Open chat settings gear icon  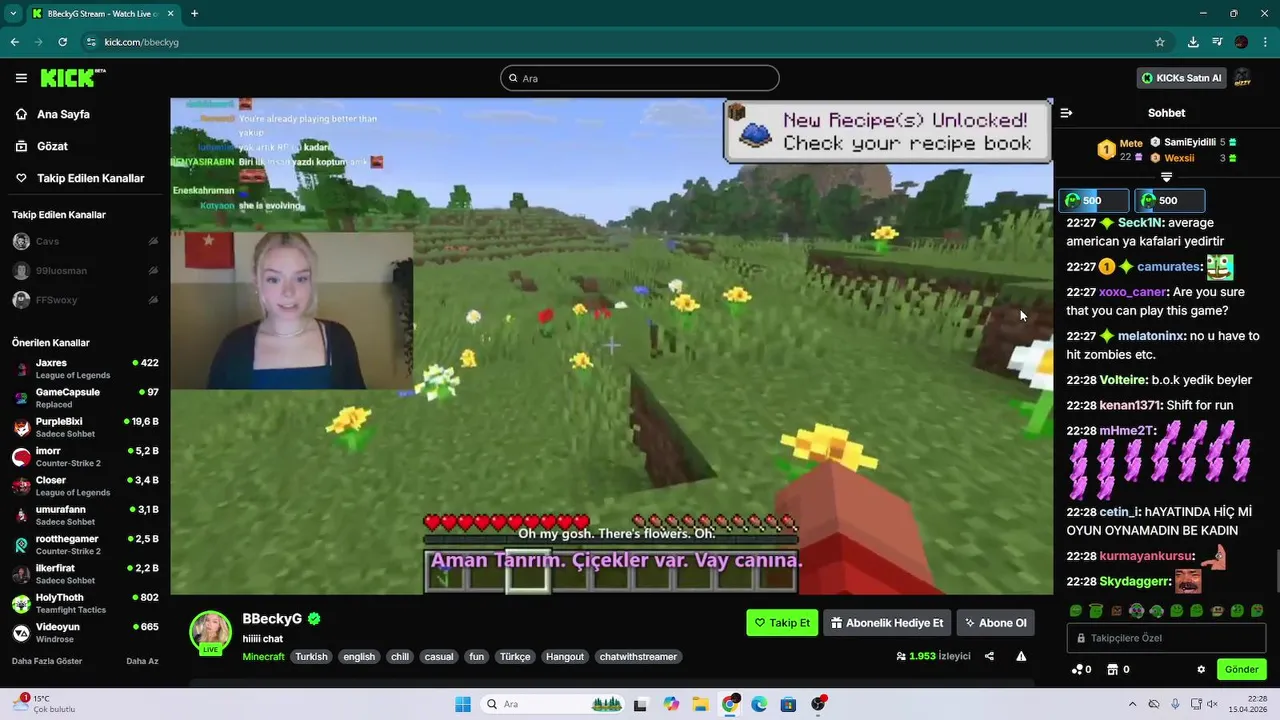coord(1201,669)
